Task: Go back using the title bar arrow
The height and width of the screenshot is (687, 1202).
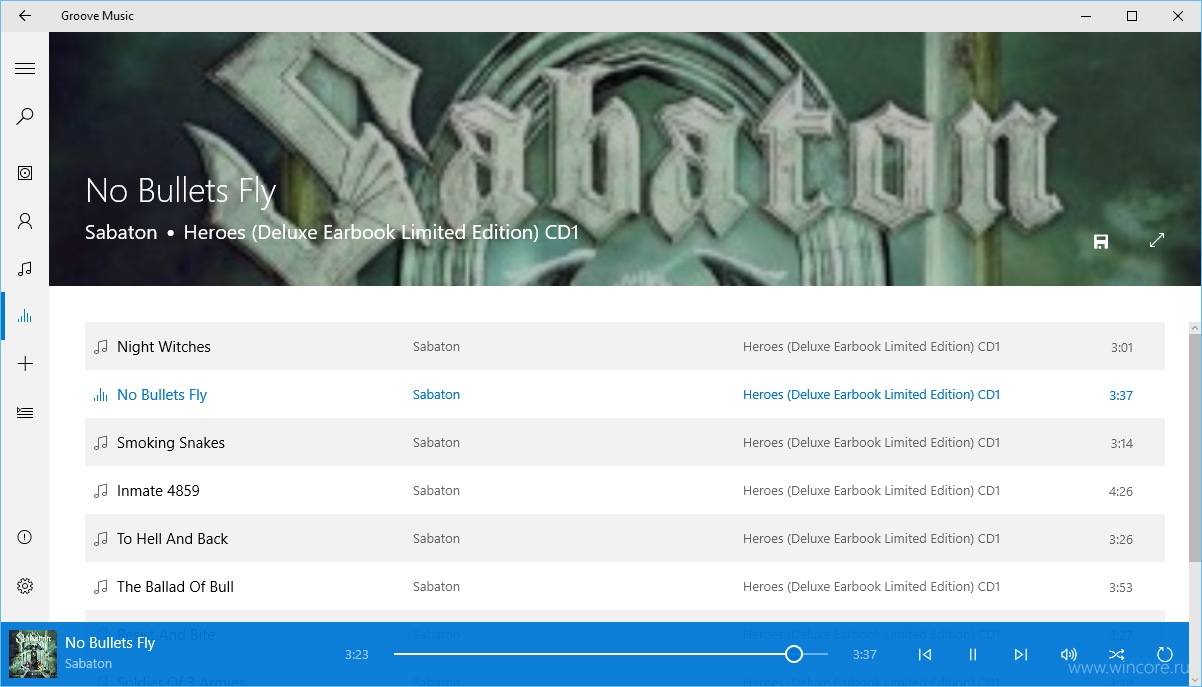Action: 25,16
